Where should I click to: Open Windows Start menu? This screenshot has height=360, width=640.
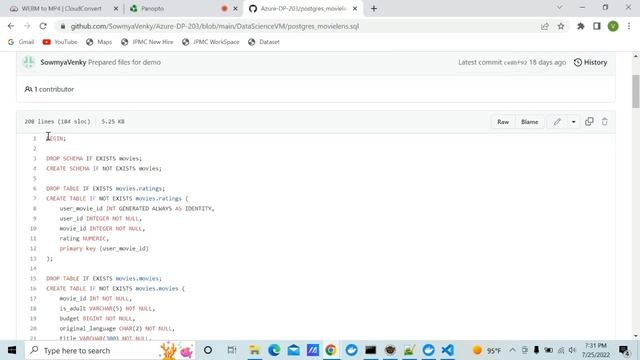[12, 350]
